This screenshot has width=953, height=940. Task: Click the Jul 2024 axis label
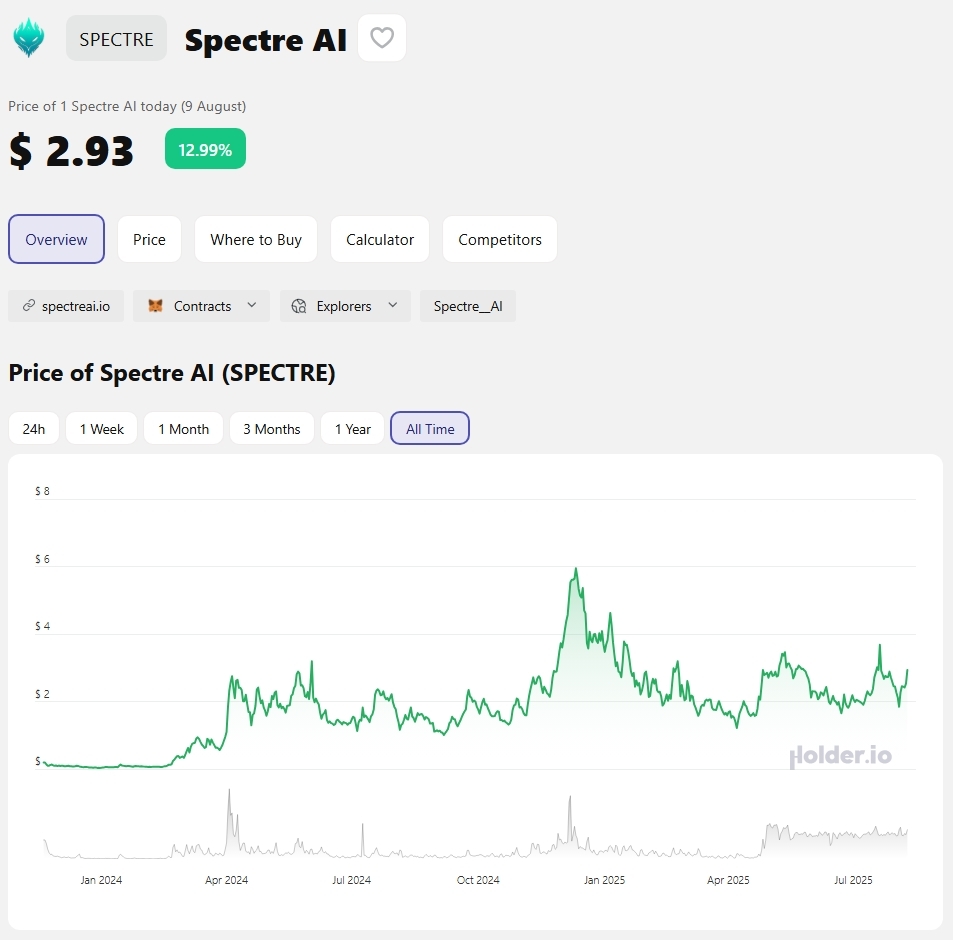[x=351, y=880]
